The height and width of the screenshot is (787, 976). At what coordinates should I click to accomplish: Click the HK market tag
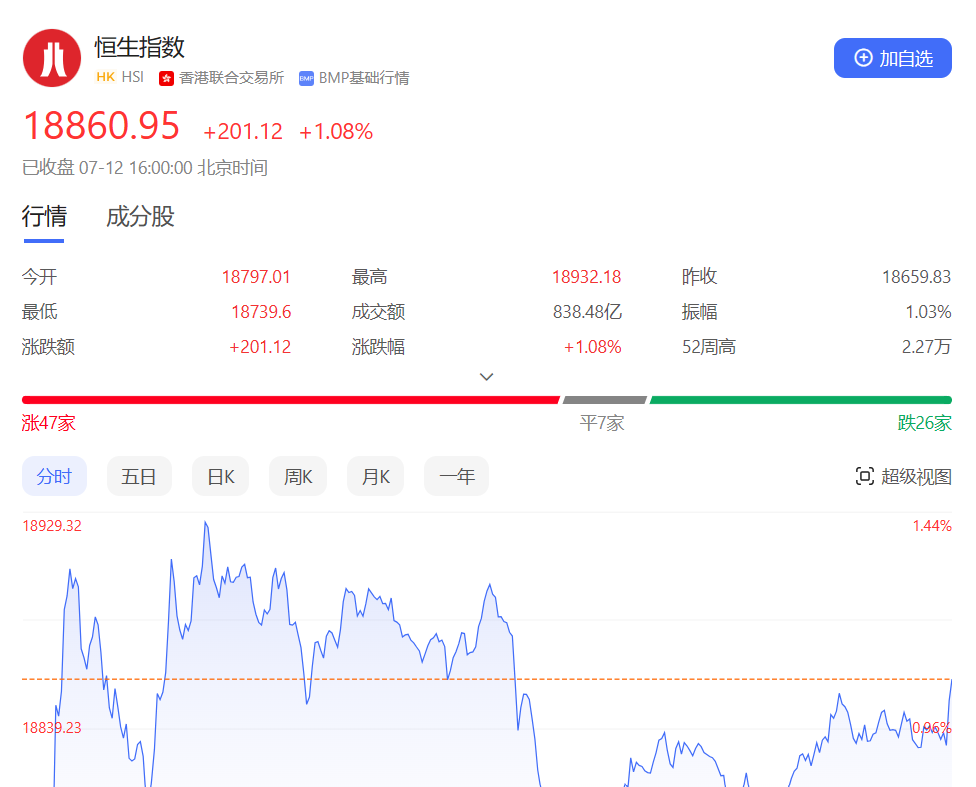[106, 77]
